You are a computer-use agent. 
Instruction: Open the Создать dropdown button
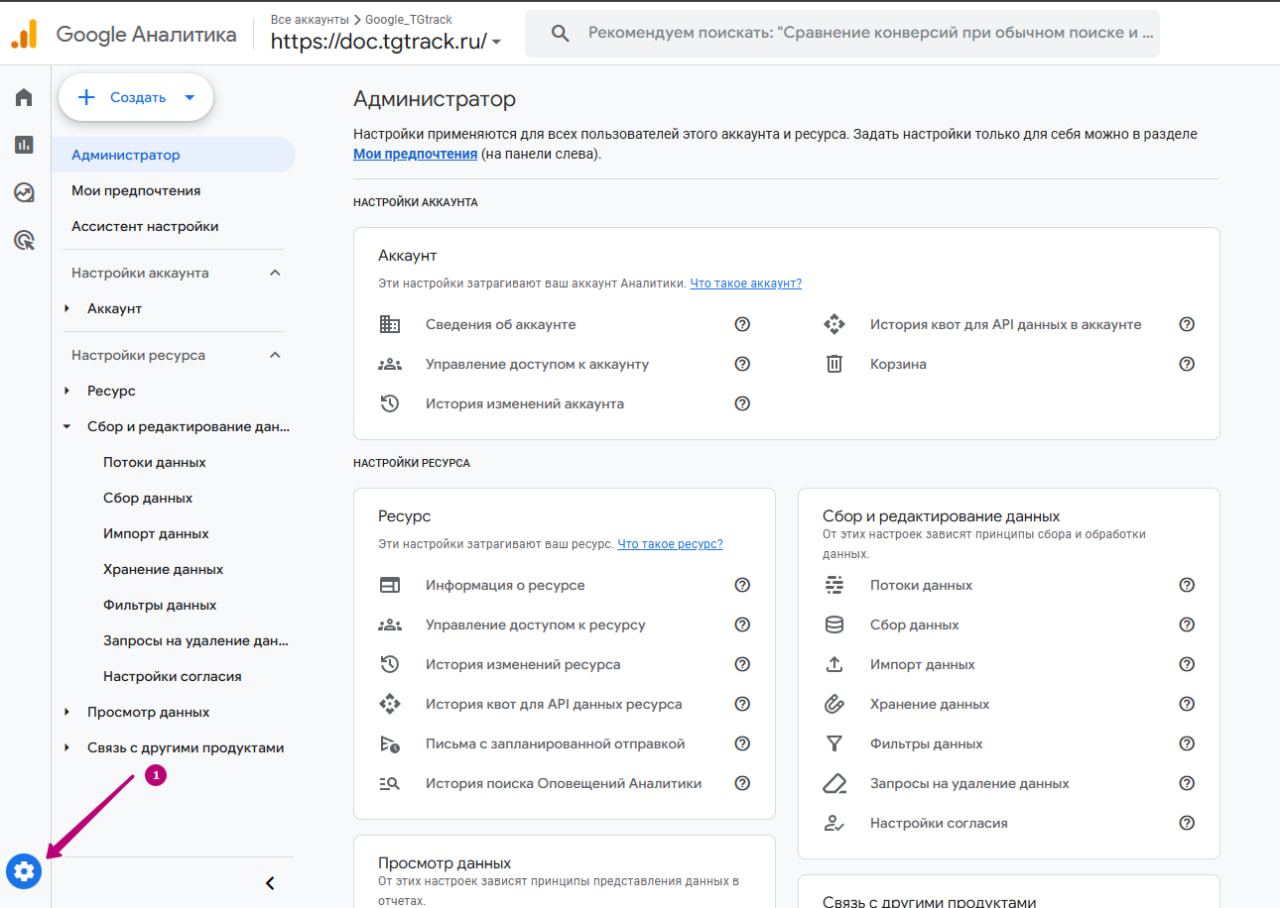pyautogui.click(x=136, y=97)
